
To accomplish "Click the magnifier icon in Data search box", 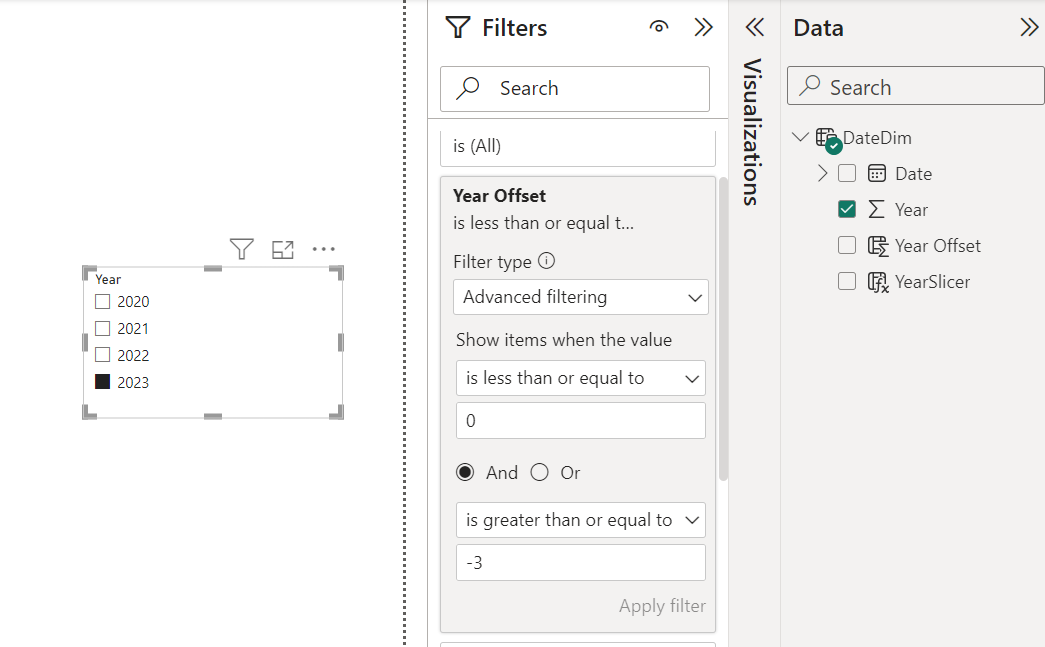I will click(810, 85).
